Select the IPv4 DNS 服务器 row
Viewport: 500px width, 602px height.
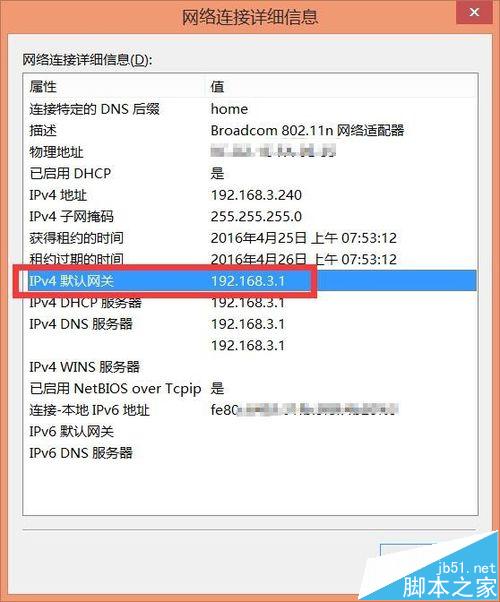click(x=251, y=324)
